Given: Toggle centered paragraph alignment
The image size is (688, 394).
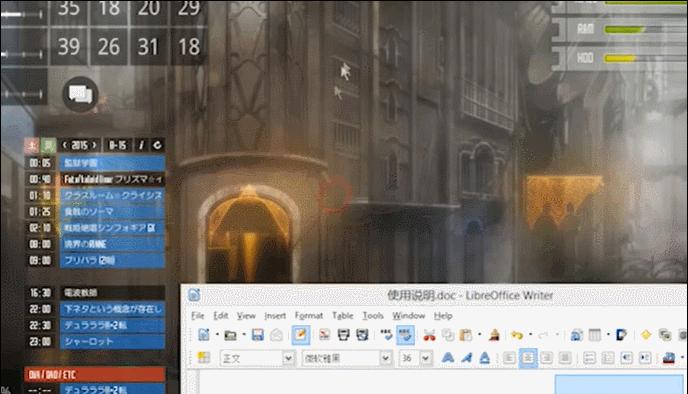Looking at the screenshot, I should point(528,358).
